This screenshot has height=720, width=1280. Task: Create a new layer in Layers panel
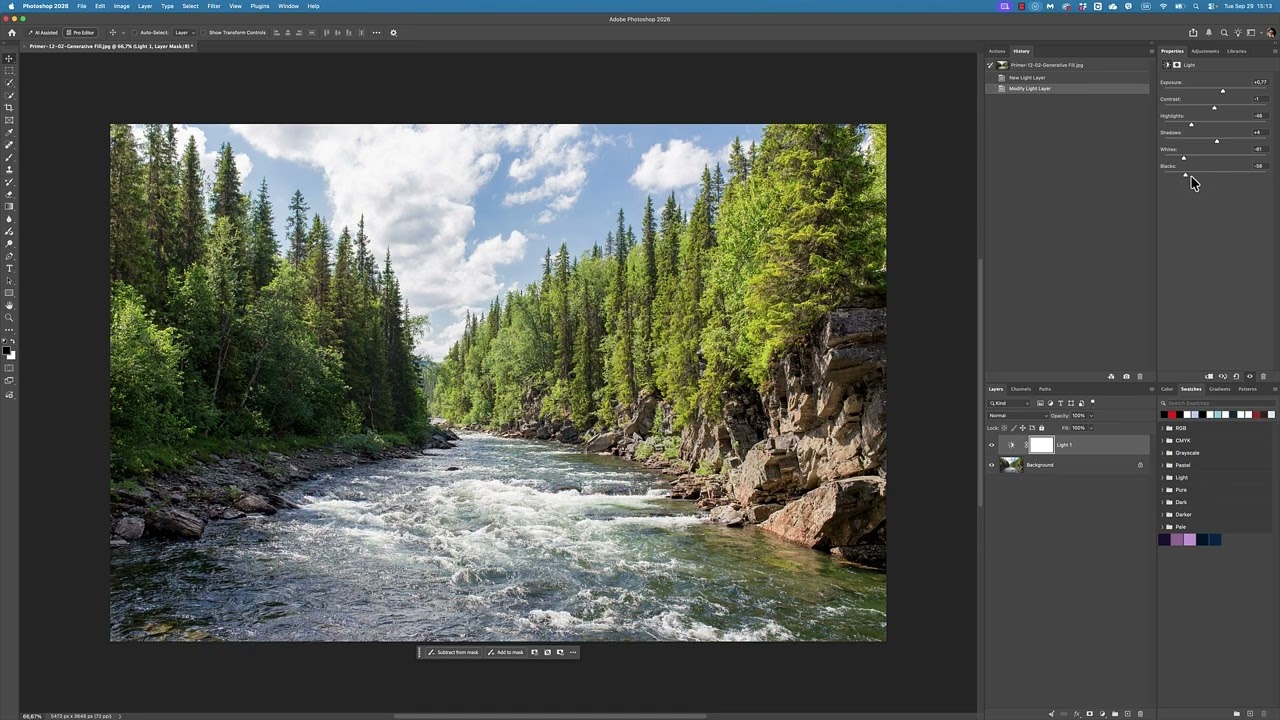(x=1127, y=714)
